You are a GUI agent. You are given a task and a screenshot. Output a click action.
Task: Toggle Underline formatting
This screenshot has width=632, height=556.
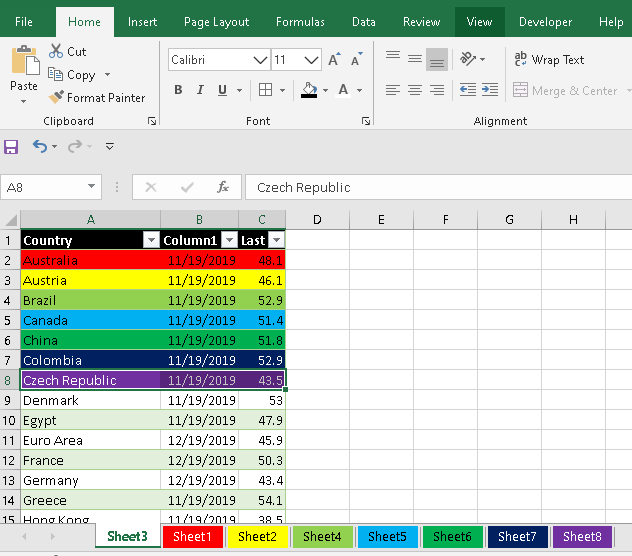pyautogui.click(x=222, y=90)
